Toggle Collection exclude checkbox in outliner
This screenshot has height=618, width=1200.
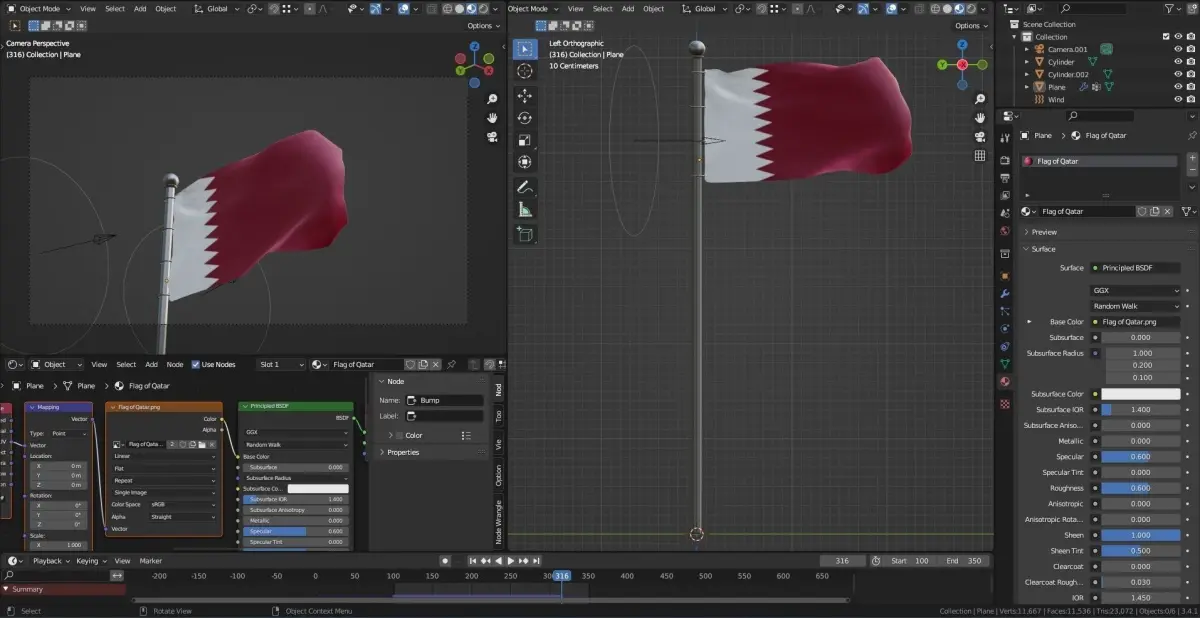(x=1166, y=37)
